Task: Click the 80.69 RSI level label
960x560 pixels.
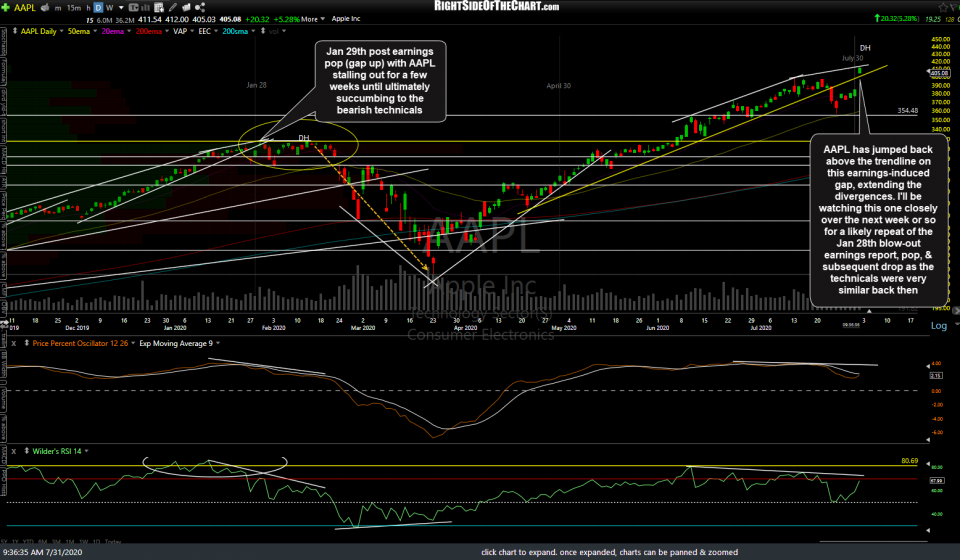Action: point(909,461)
